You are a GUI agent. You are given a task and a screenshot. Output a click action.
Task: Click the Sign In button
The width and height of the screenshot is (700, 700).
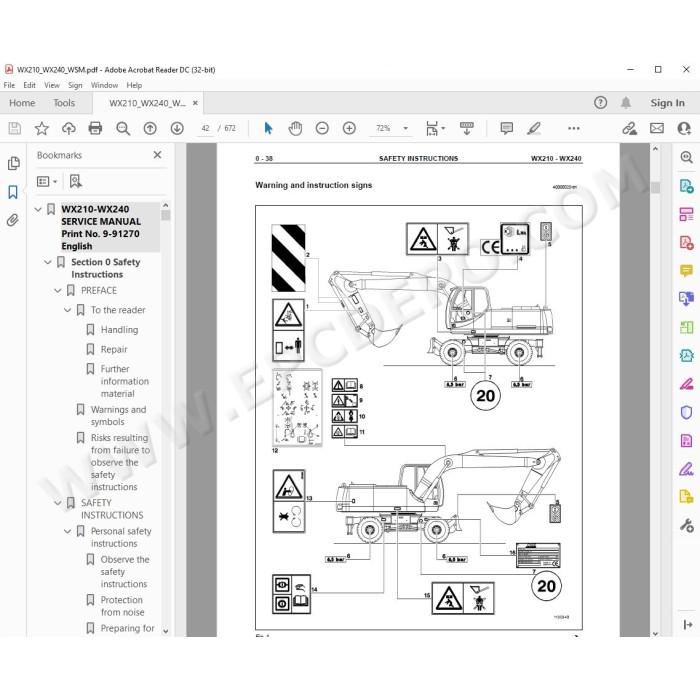coord(667,103)
